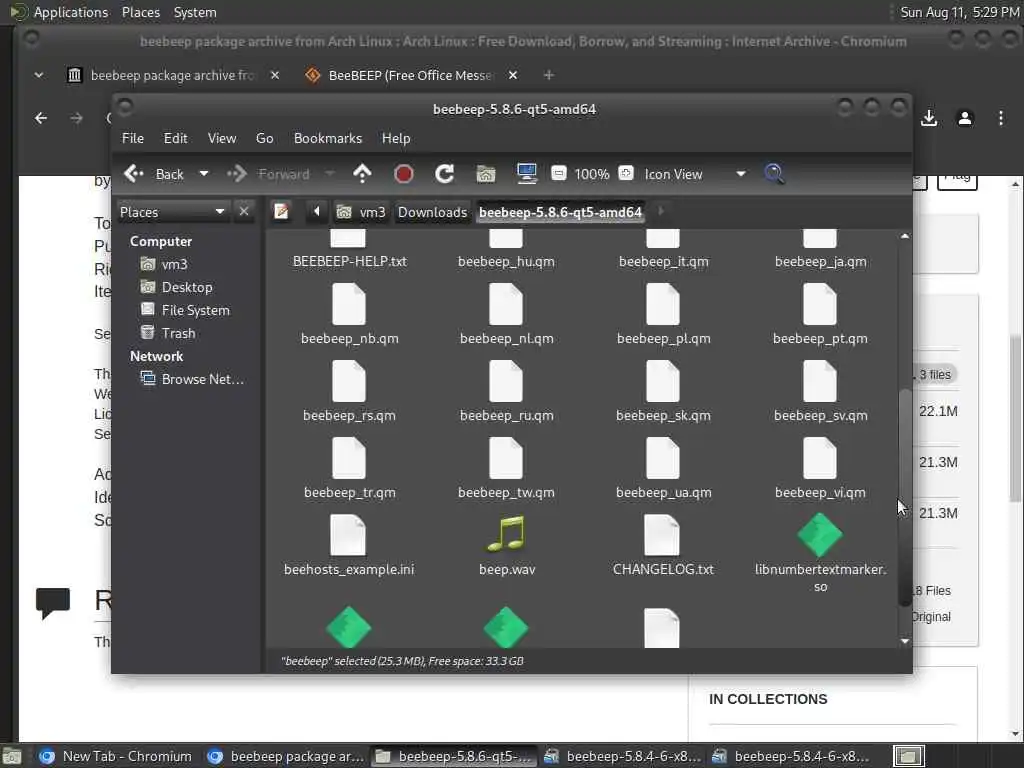Select the beebeep_tw.qm file icon

[506, 458]
